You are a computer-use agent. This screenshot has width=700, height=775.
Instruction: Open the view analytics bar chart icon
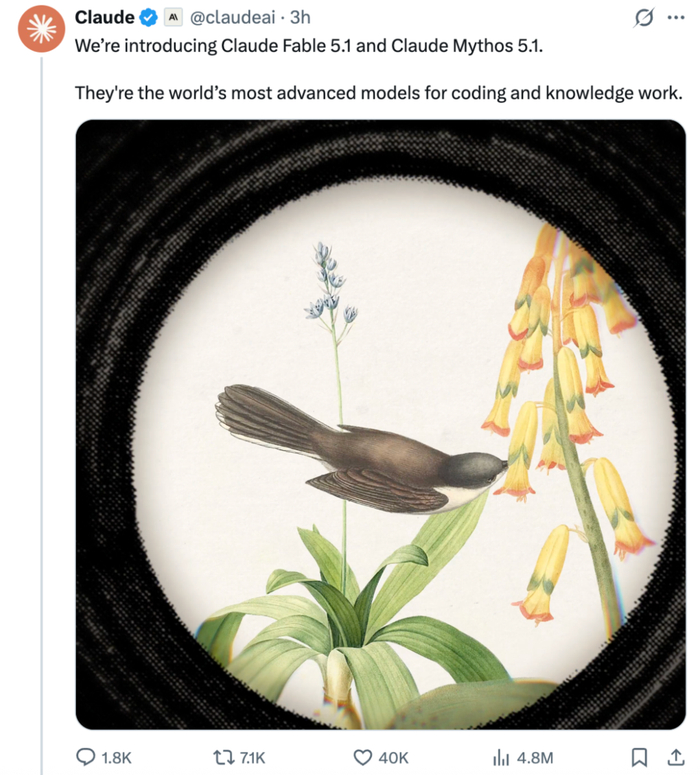[x=501, y=757]
